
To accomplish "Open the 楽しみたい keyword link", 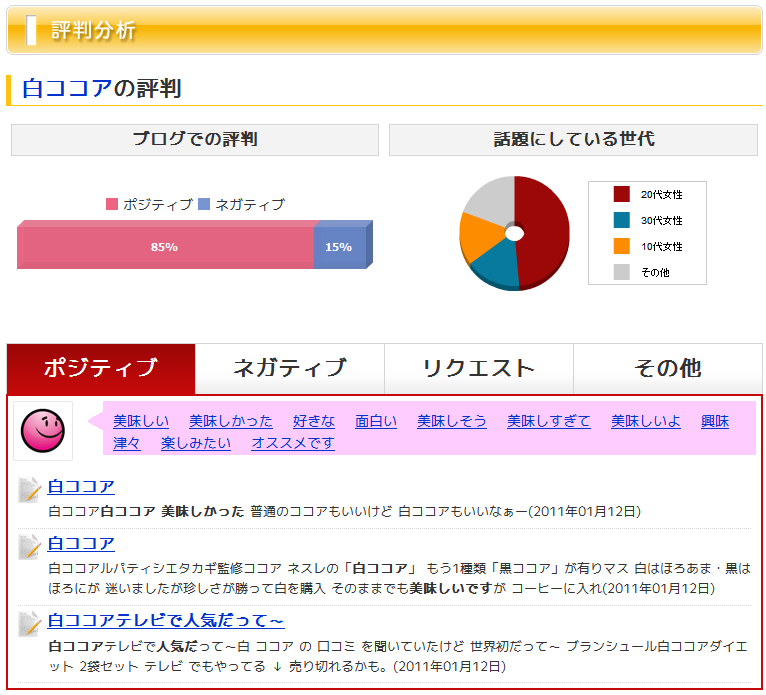I will pyautogui.click(x=196, y=443).
